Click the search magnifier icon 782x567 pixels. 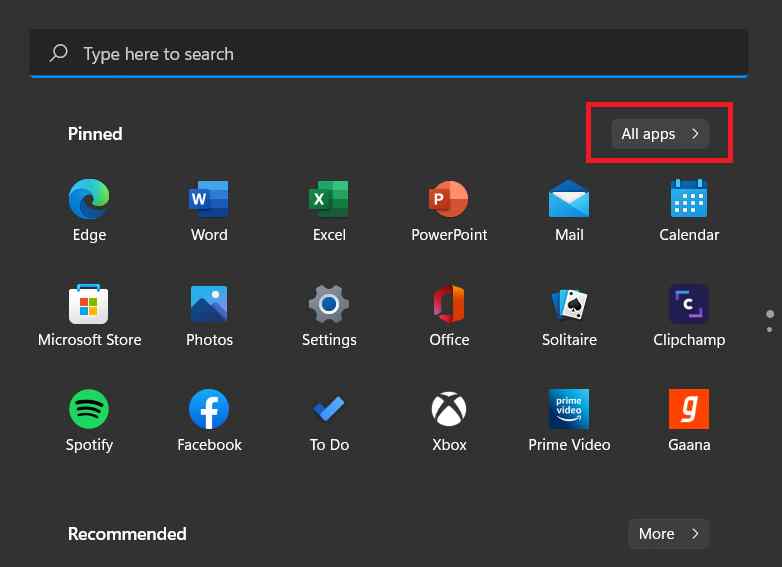(58, 53)
